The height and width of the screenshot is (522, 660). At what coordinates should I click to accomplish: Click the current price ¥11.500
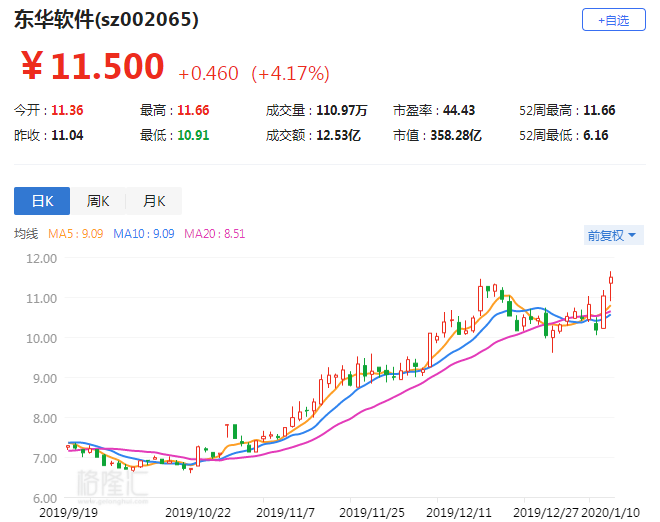(x=93, y=66)
